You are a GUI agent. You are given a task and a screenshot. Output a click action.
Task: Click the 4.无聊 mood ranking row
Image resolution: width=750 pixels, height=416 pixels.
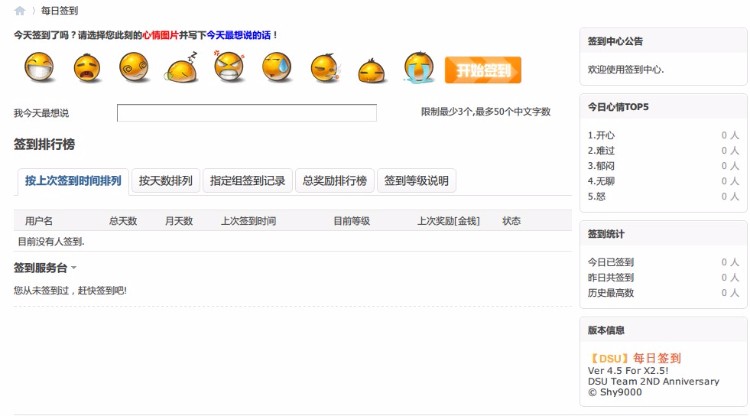click(x=663, y=181)
